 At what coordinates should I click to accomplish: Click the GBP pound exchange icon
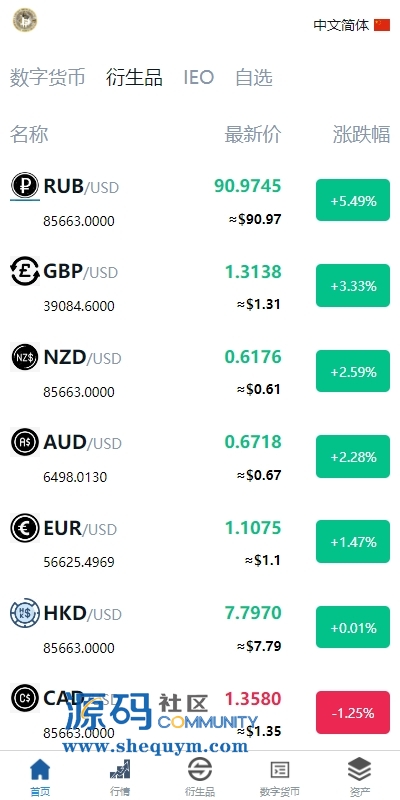click(24, 271)
